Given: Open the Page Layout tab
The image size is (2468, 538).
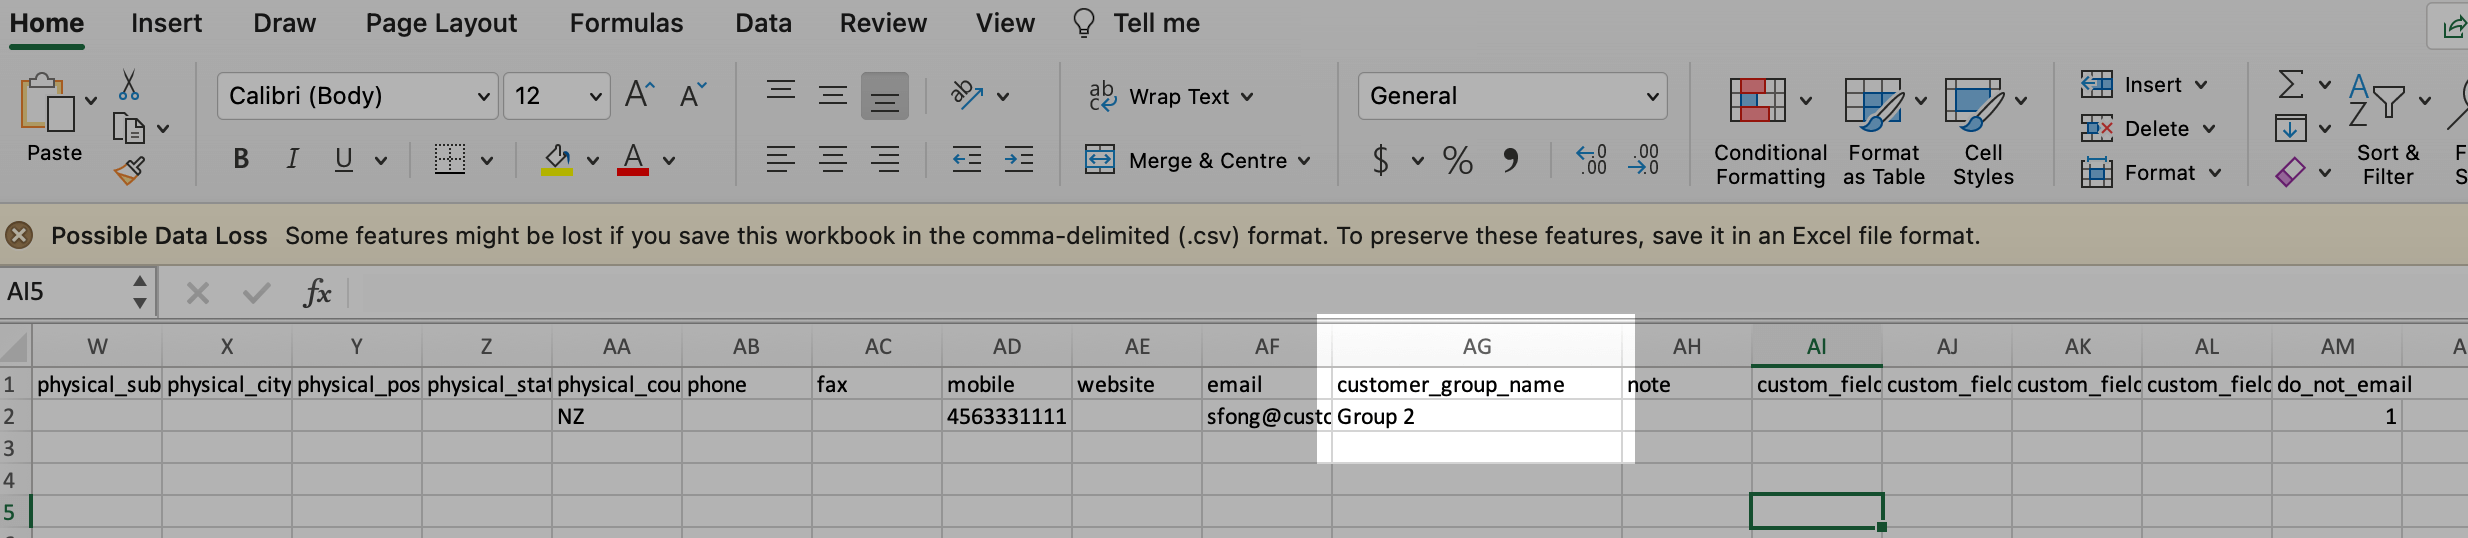Looking at the screenshot, I should (x=441, y=24).
